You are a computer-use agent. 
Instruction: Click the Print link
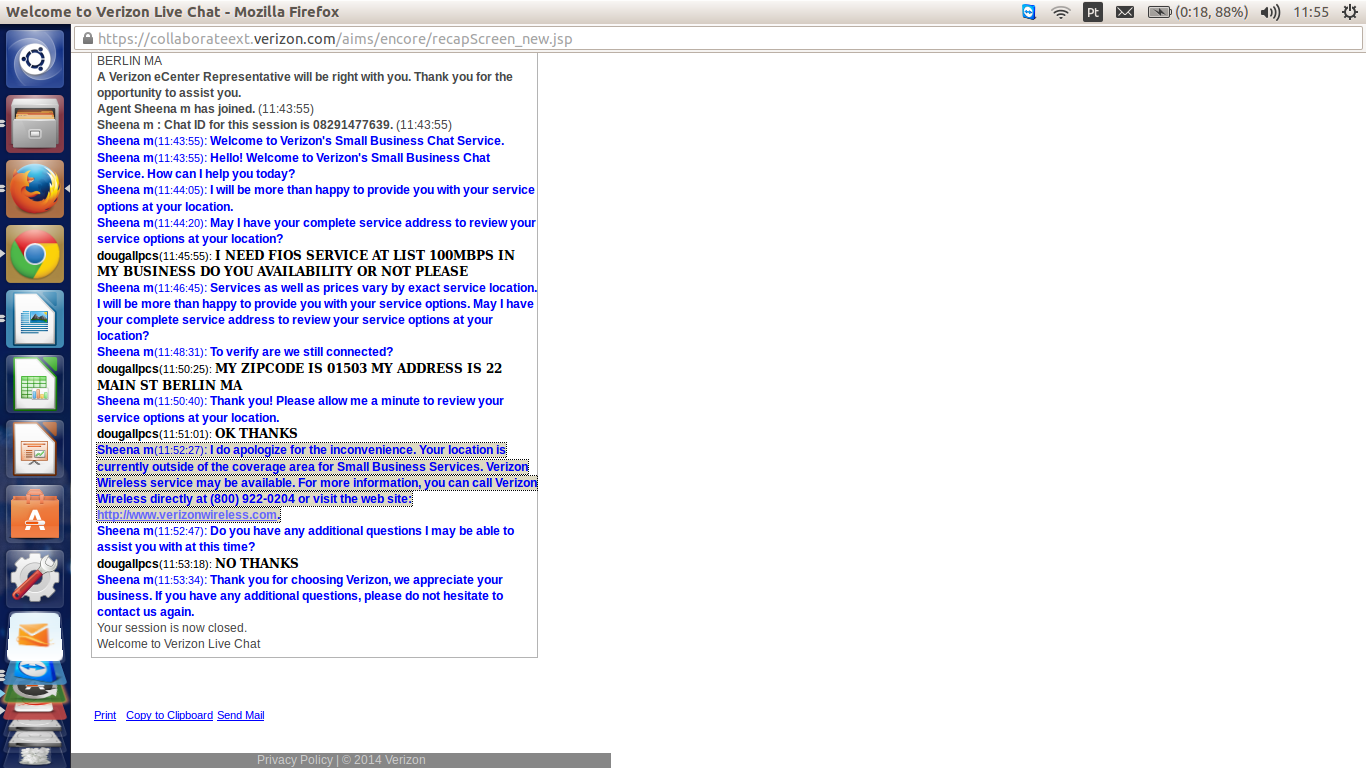[x=105, y=715]
